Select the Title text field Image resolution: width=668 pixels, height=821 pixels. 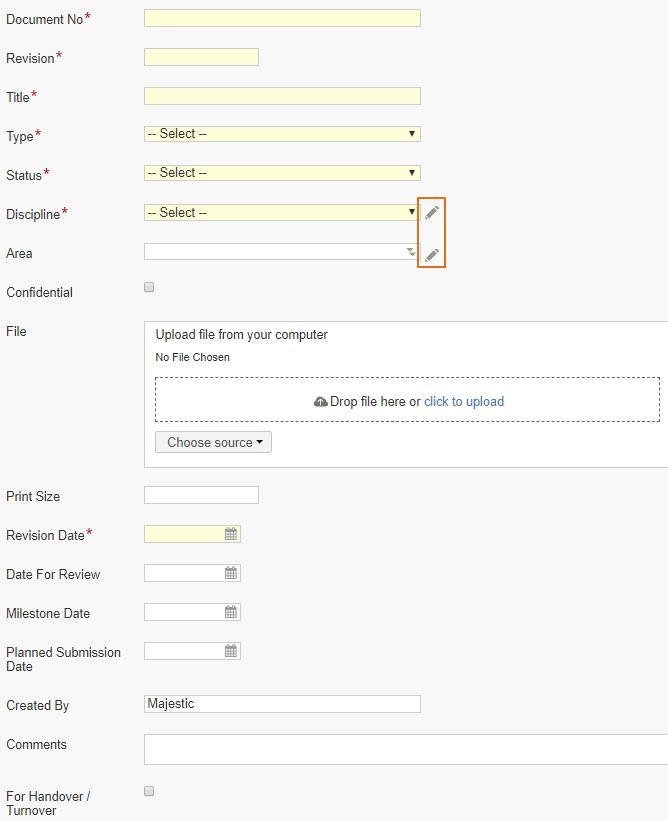(282, 96)
